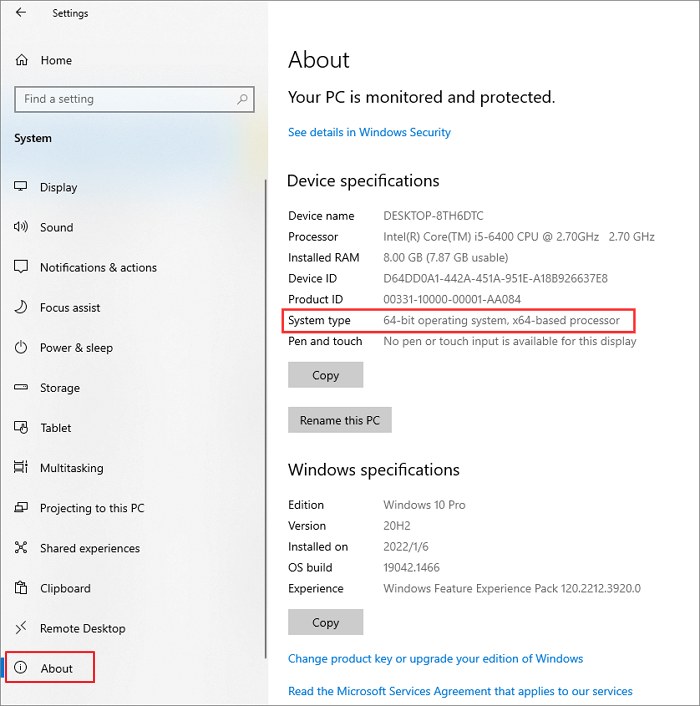Image resolution: width=700 pixels, height=706 pixels.
Task: Click the Storage drive icon
Action: [x=21, y=388]
